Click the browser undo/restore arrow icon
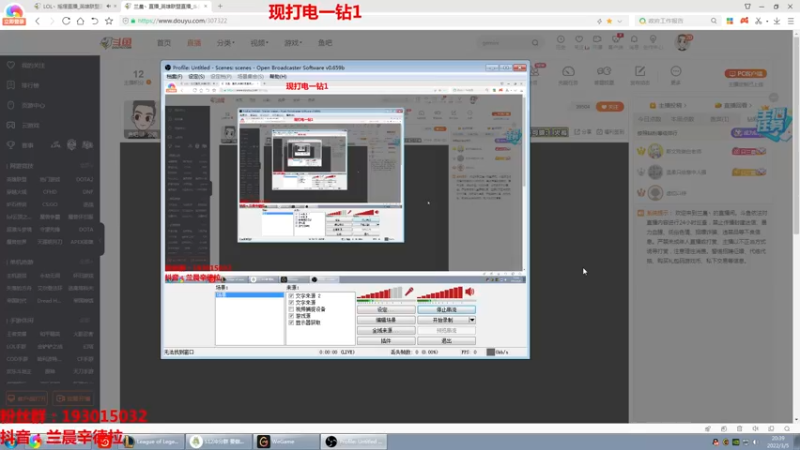 [x=94, y=21]
